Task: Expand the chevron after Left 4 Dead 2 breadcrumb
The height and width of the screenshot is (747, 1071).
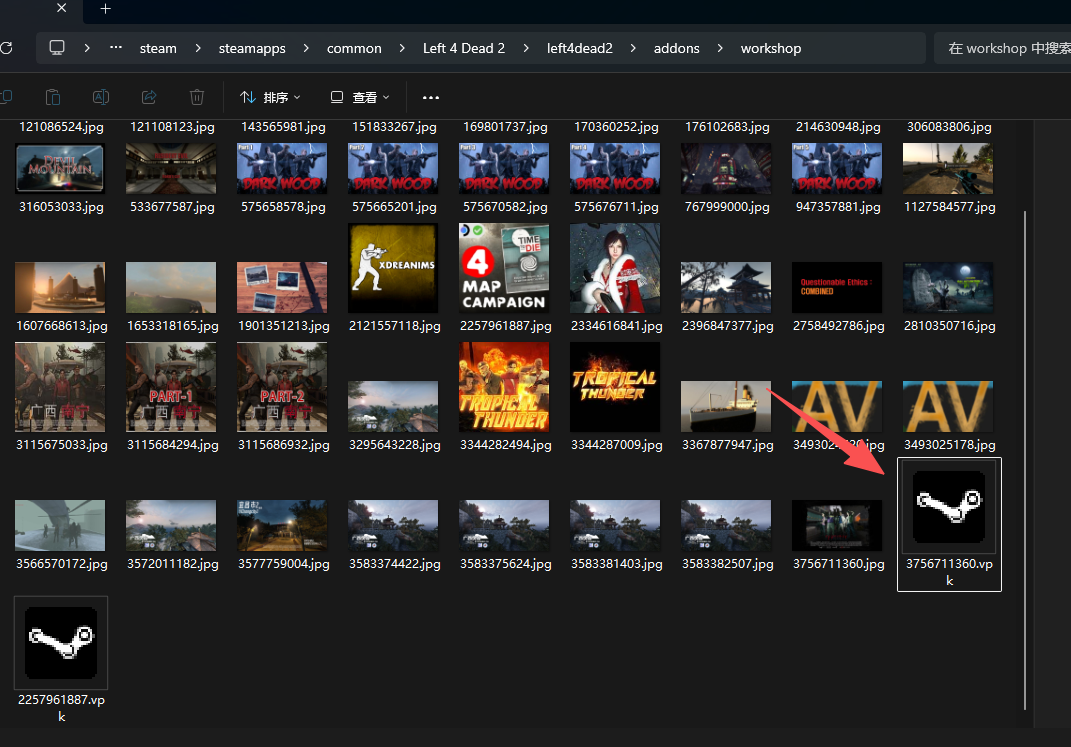Action: point(526,48)
